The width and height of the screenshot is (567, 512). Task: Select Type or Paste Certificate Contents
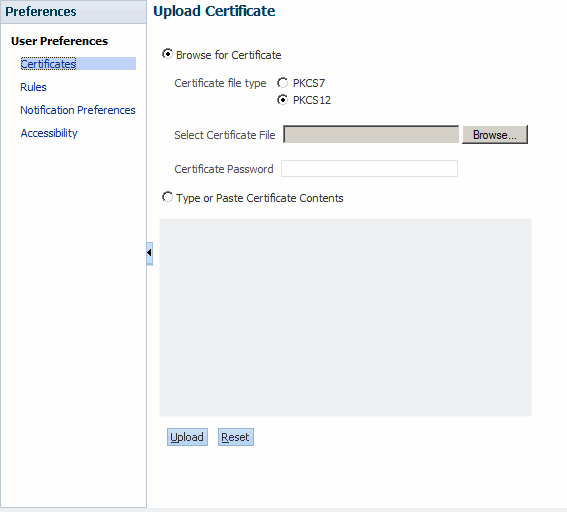167,197
